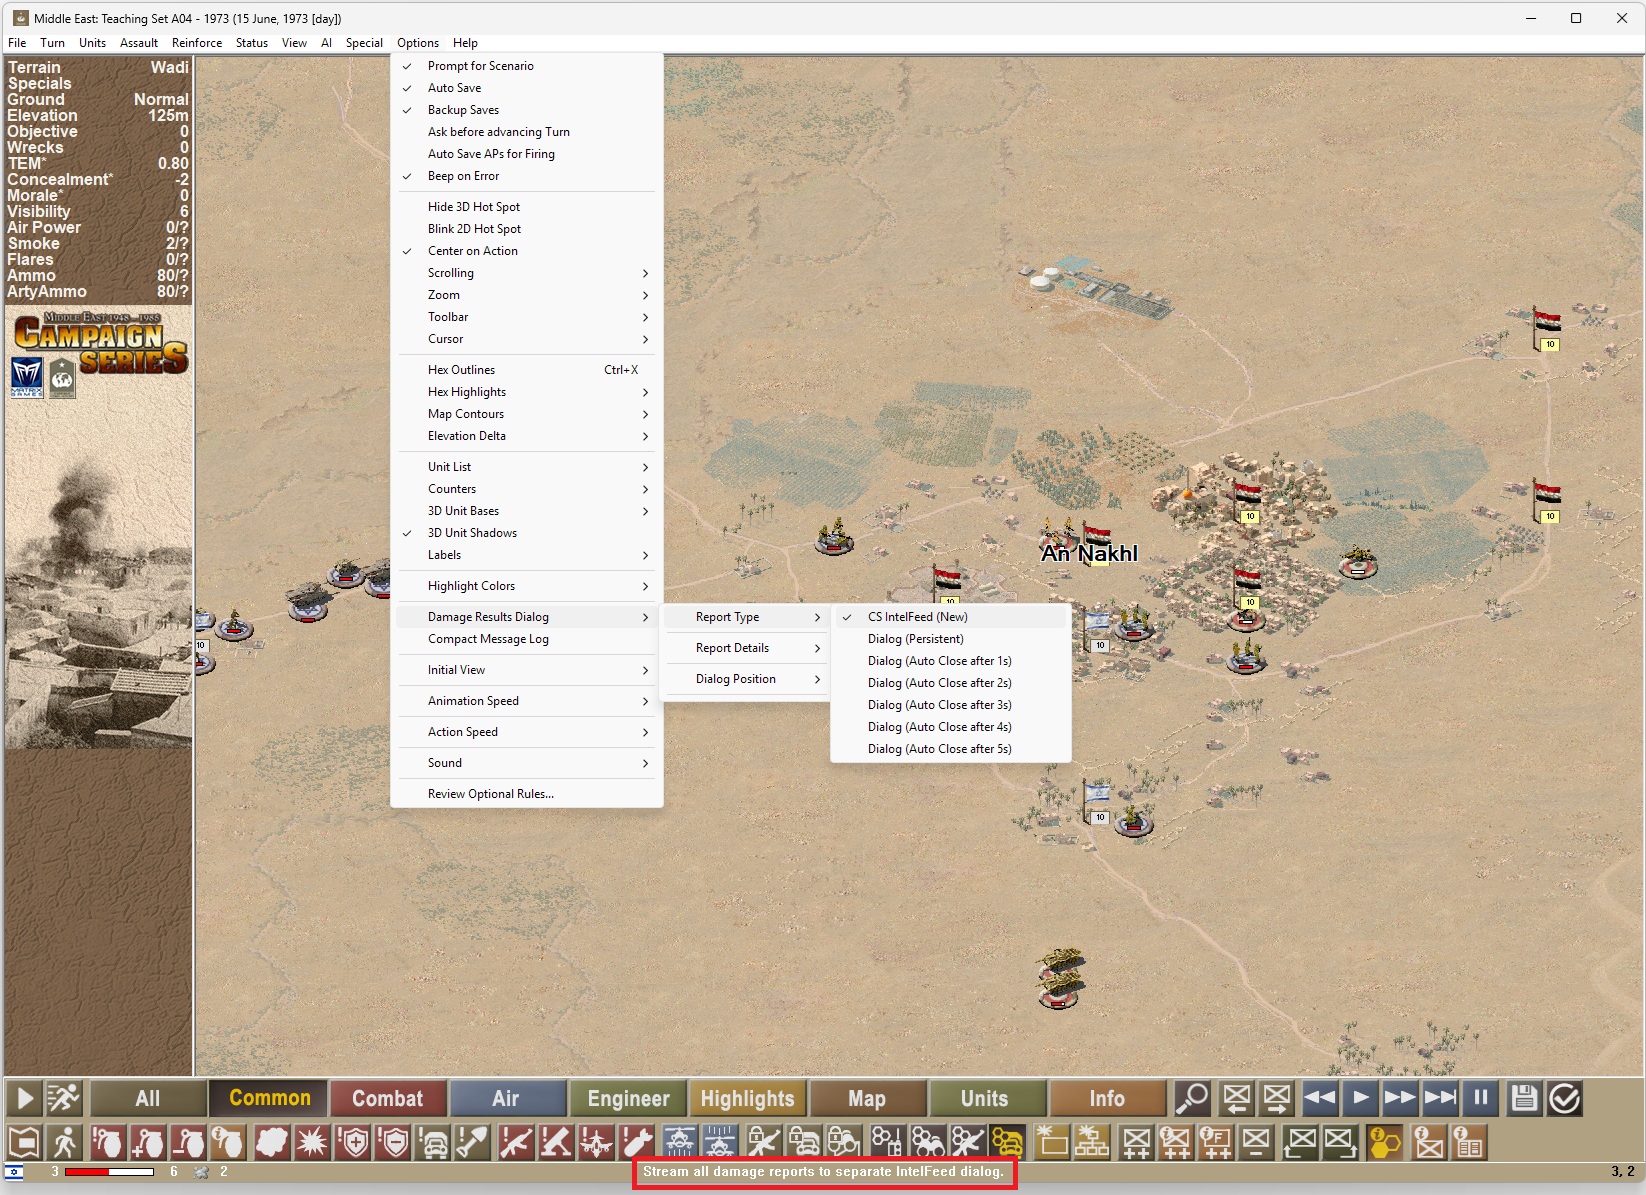Open the Sound submenu

pyautogui.click(x=527, y=763)
